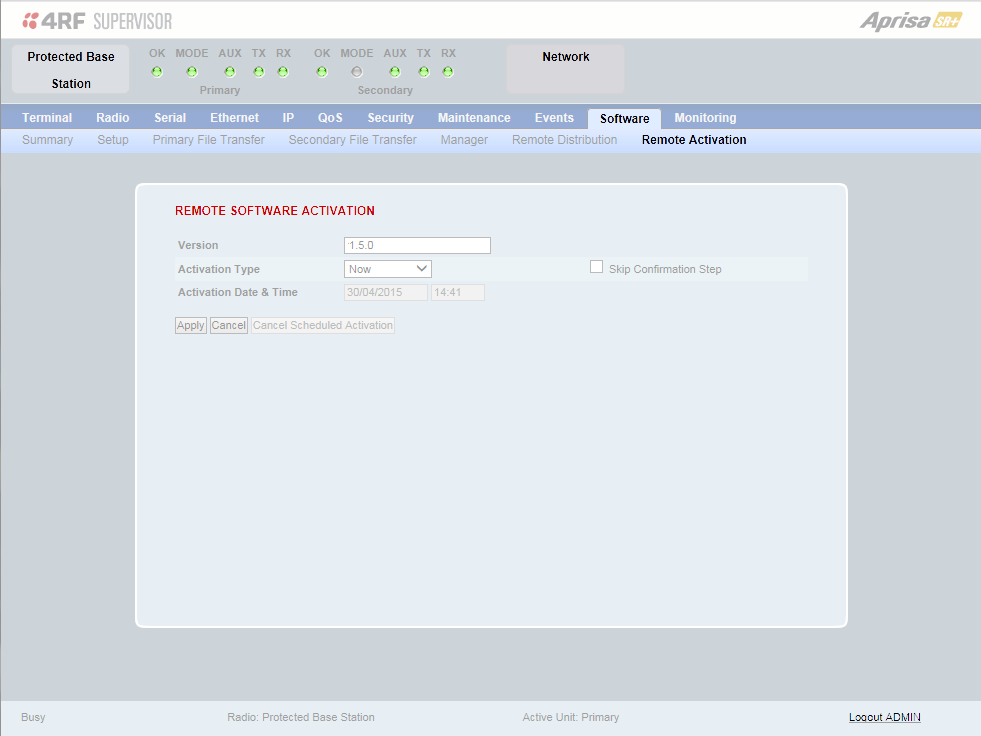The height and width of the screenshot is (736, 981).
Task: Go to the Monitoring tab
Action: pos(705,118)
